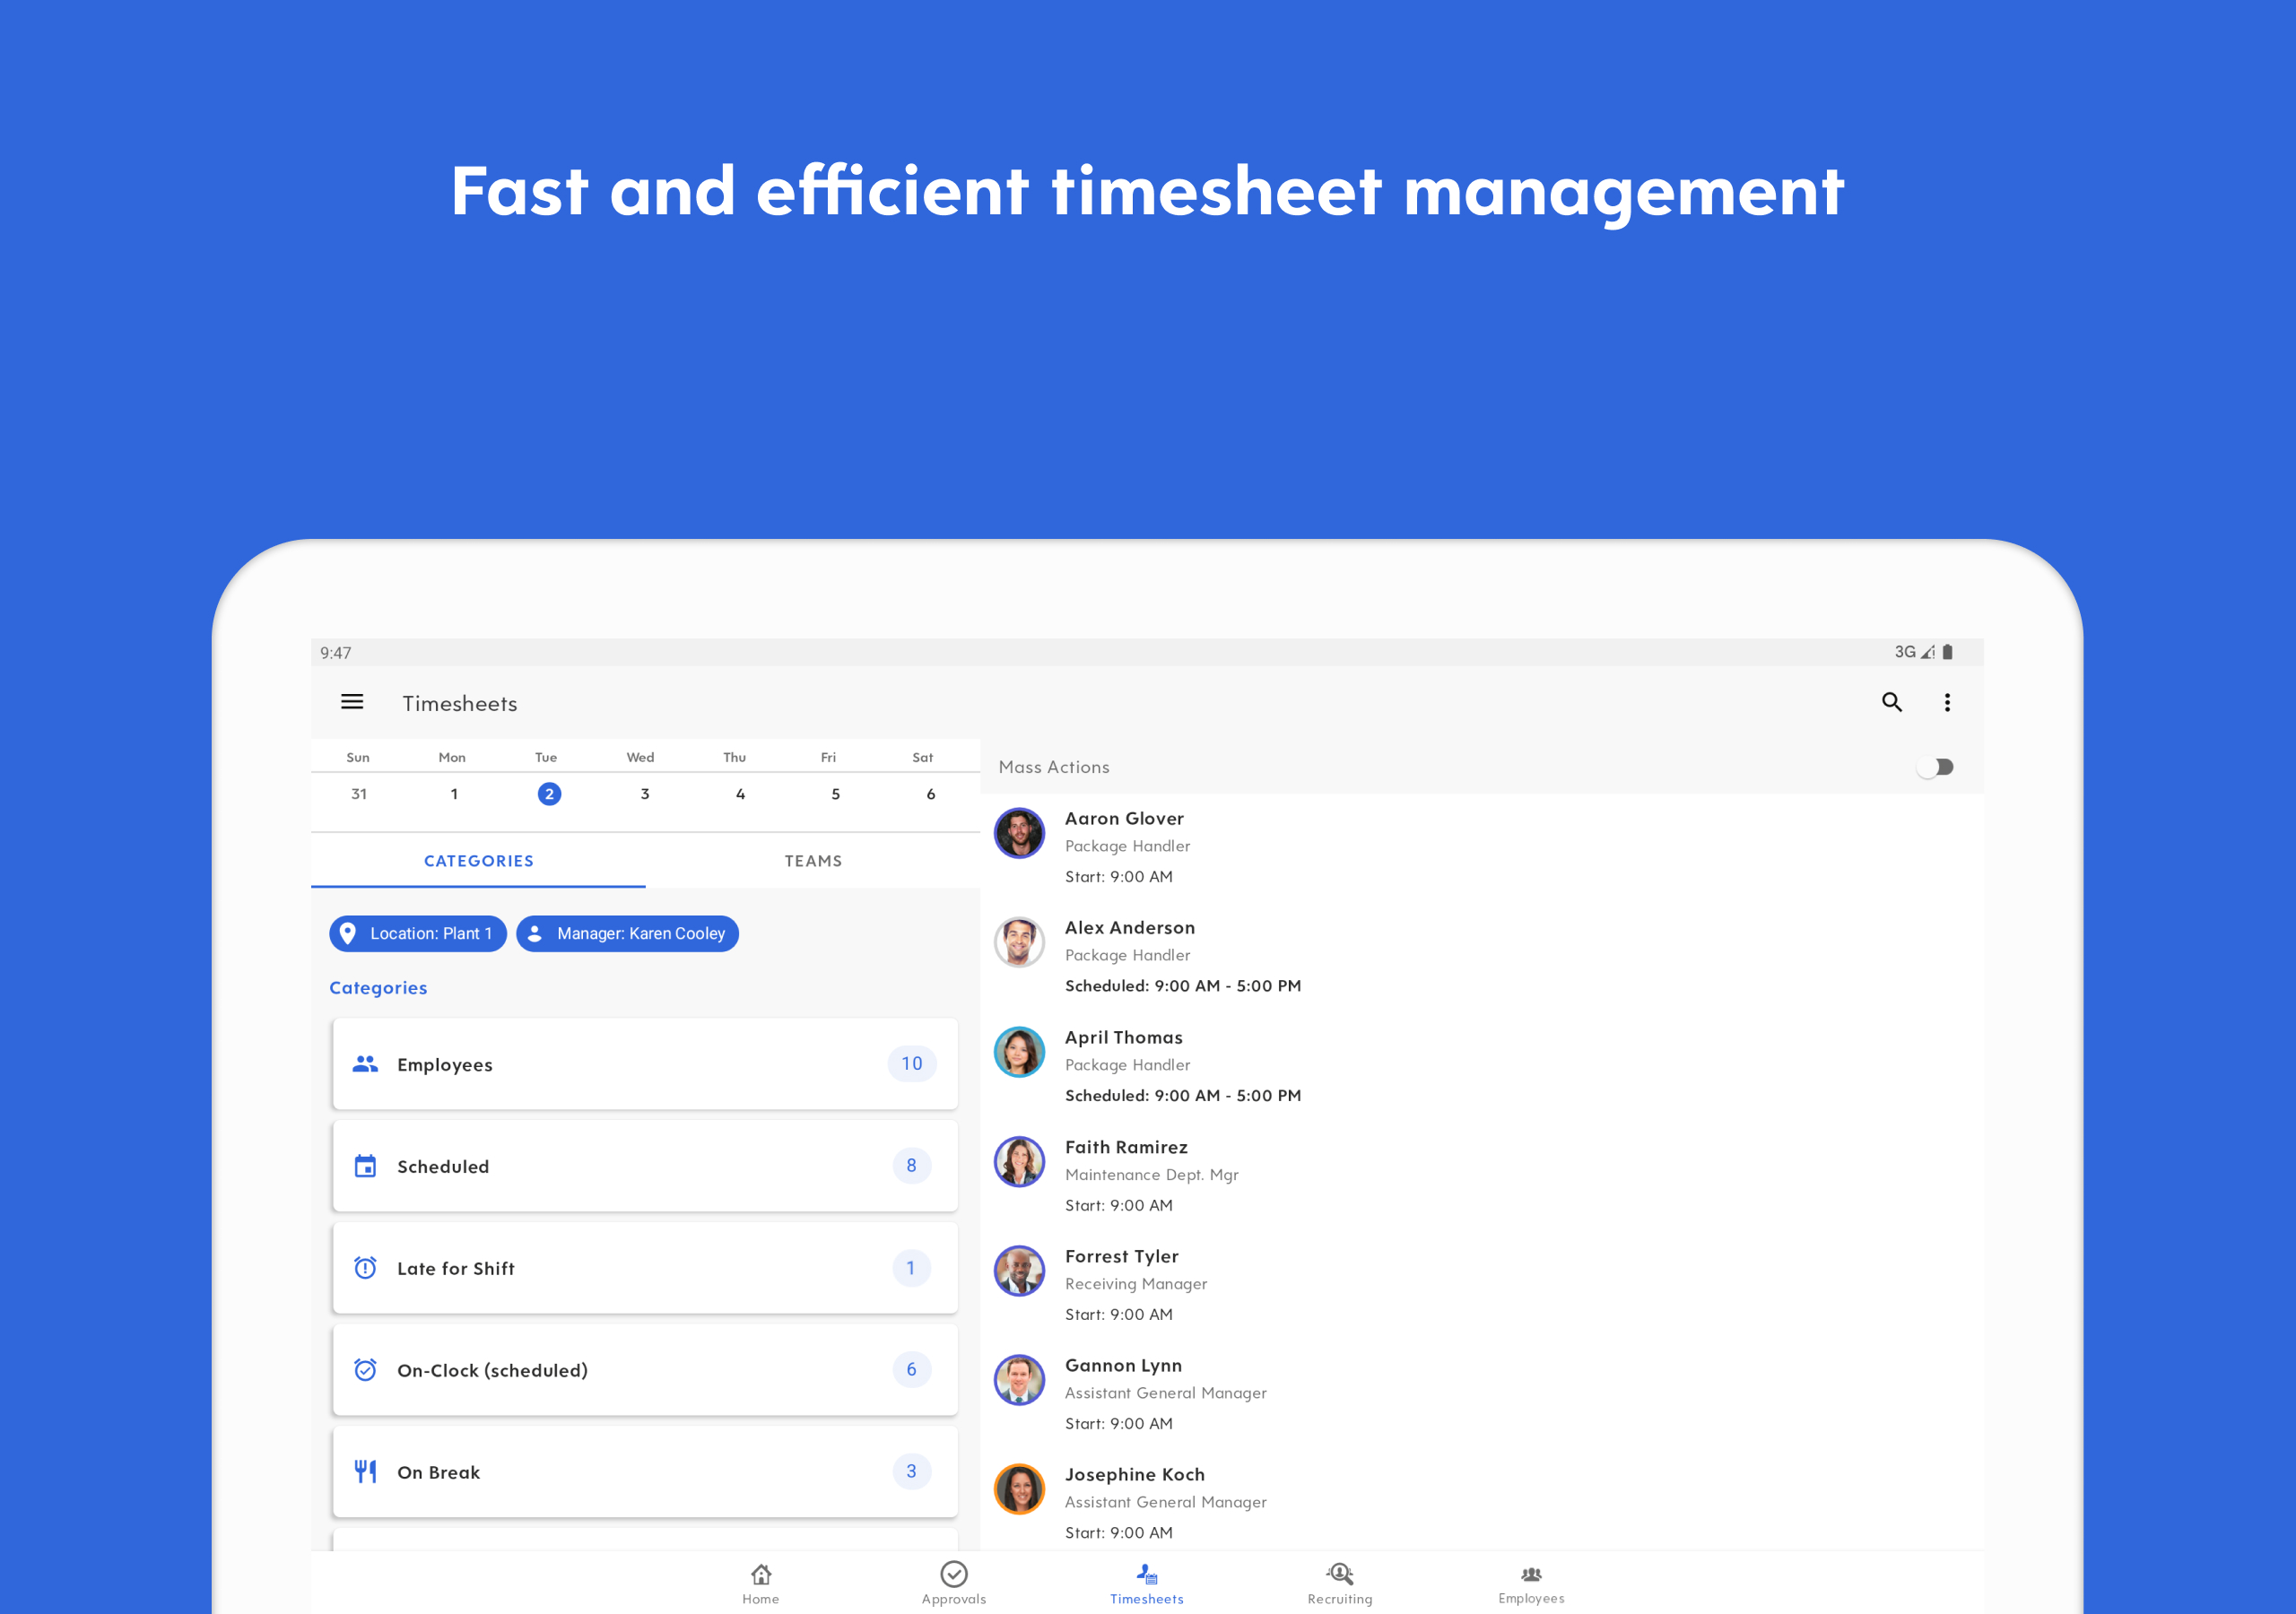Click the search magnifier icon

pos(1891,702)
